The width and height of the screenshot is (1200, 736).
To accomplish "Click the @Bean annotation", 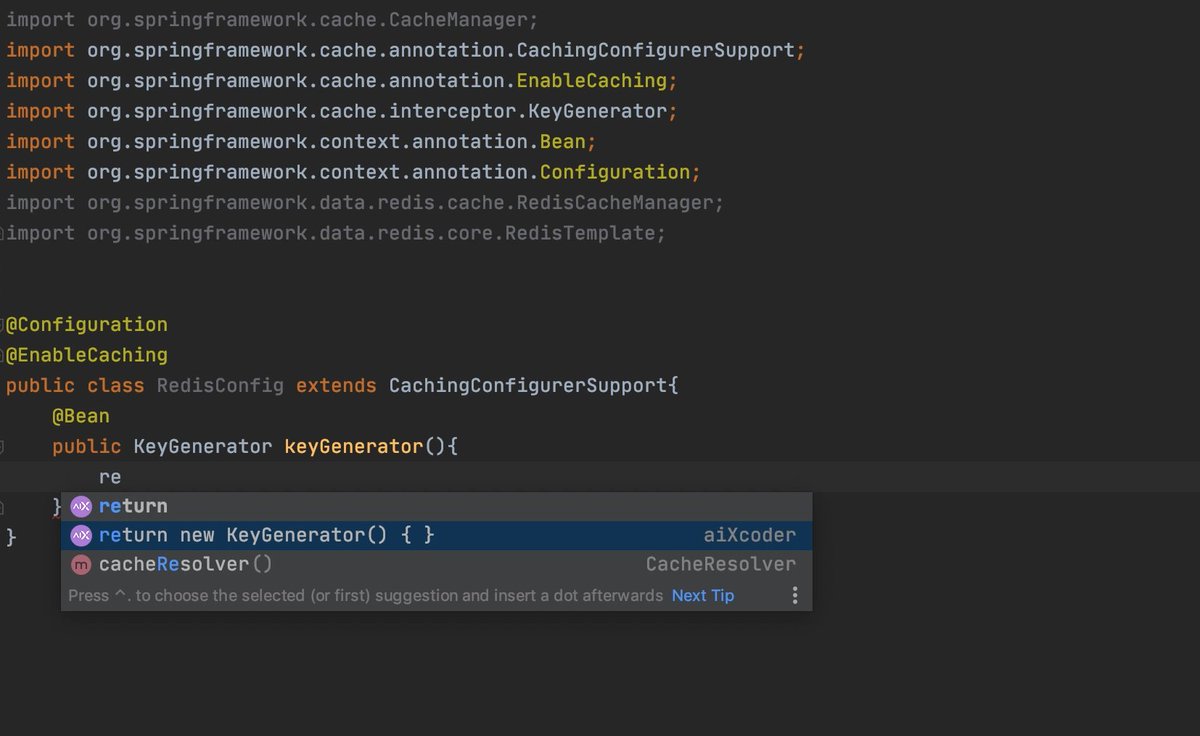I will [81, 416].
